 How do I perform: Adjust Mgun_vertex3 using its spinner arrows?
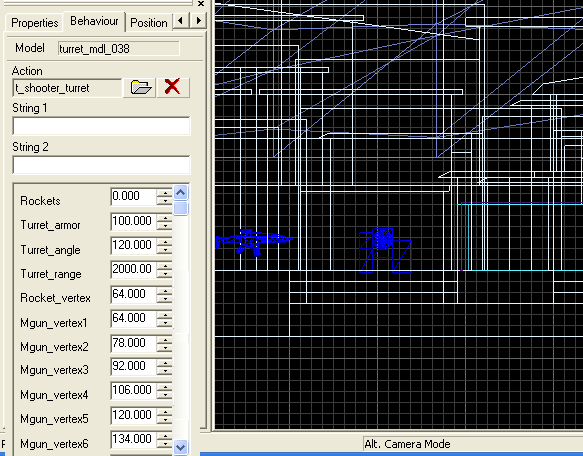coord(165,367)
